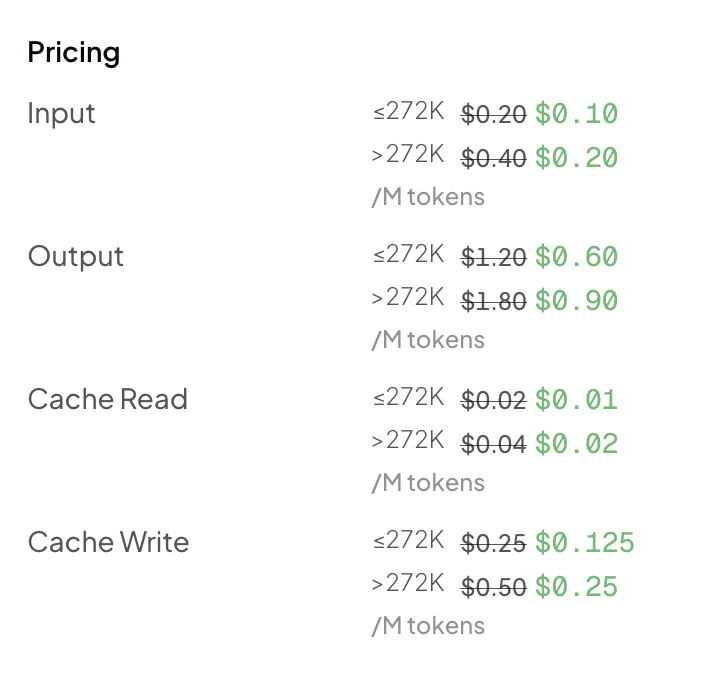Click the struck-through $0.50 cache write price
The height and width of the screenshot is (682, 710).
pyautogui.click(x=494, y=587)
